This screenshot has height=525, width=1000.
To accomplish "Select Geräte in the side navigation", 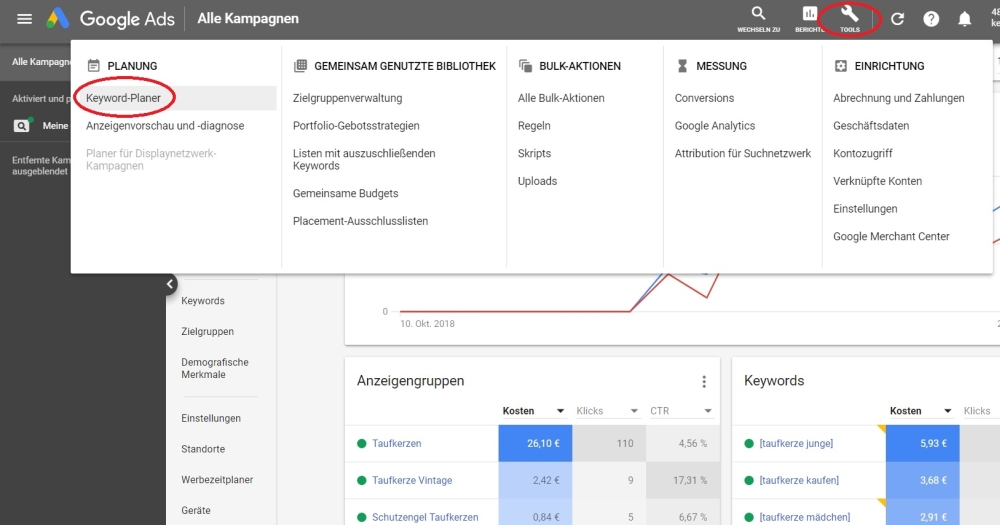I will [196, 510].
